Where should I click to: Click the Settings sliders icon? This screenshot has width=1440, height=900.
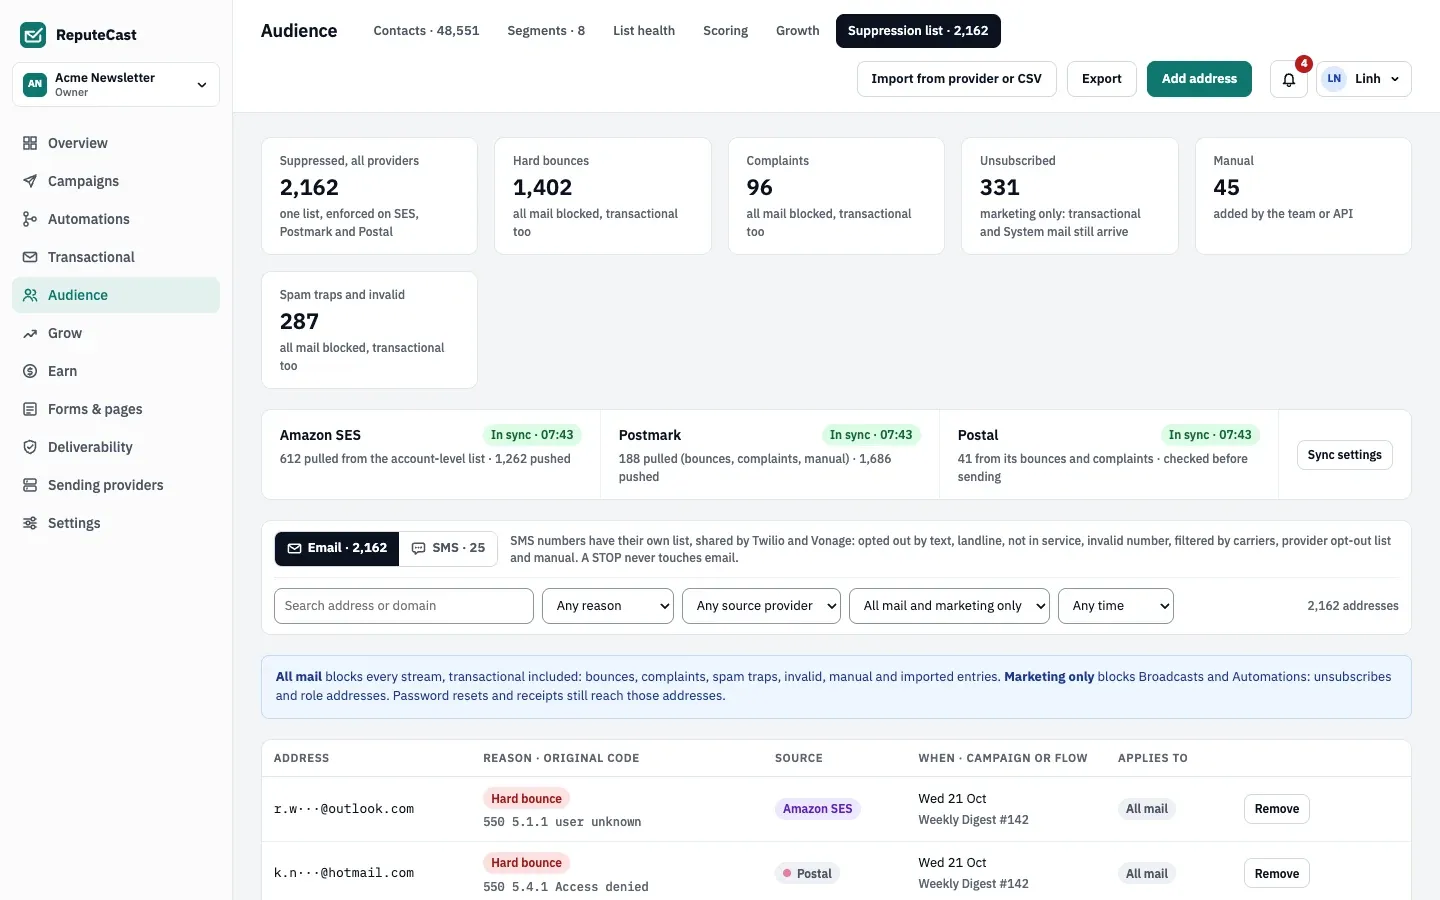30,523
